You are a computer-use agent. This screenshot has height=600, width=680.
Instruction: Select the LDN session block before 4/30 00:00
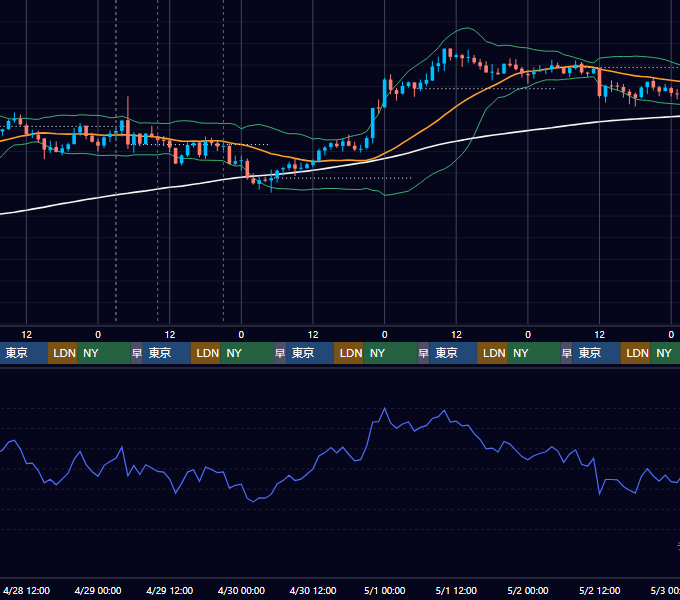tap(206, 353)
